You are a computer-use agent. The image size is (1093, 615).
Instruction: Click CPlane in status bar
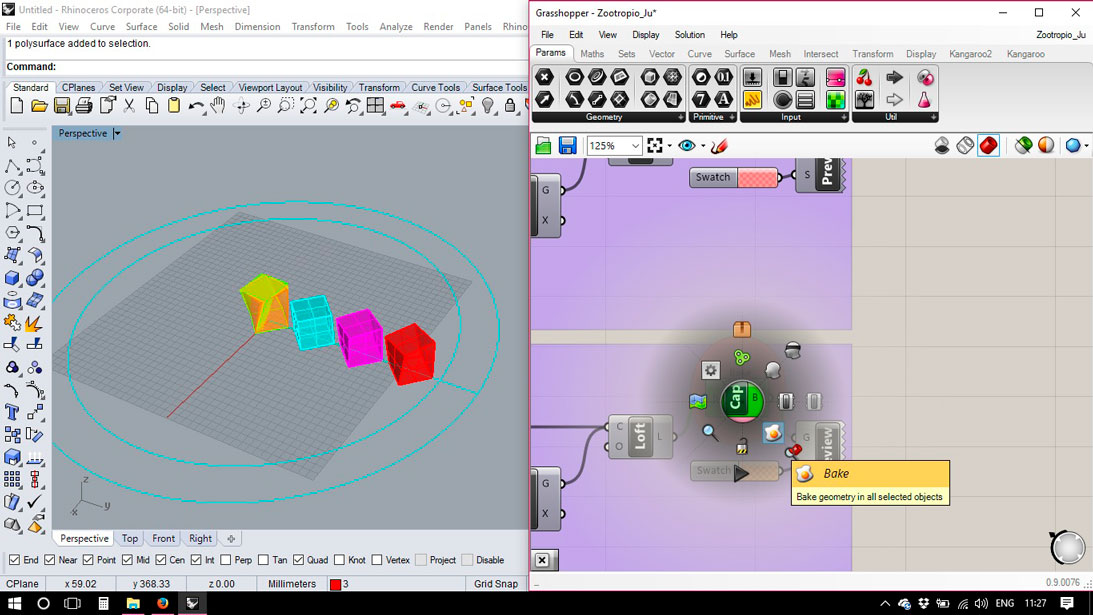pyautogui.click(x=22, y=584)
